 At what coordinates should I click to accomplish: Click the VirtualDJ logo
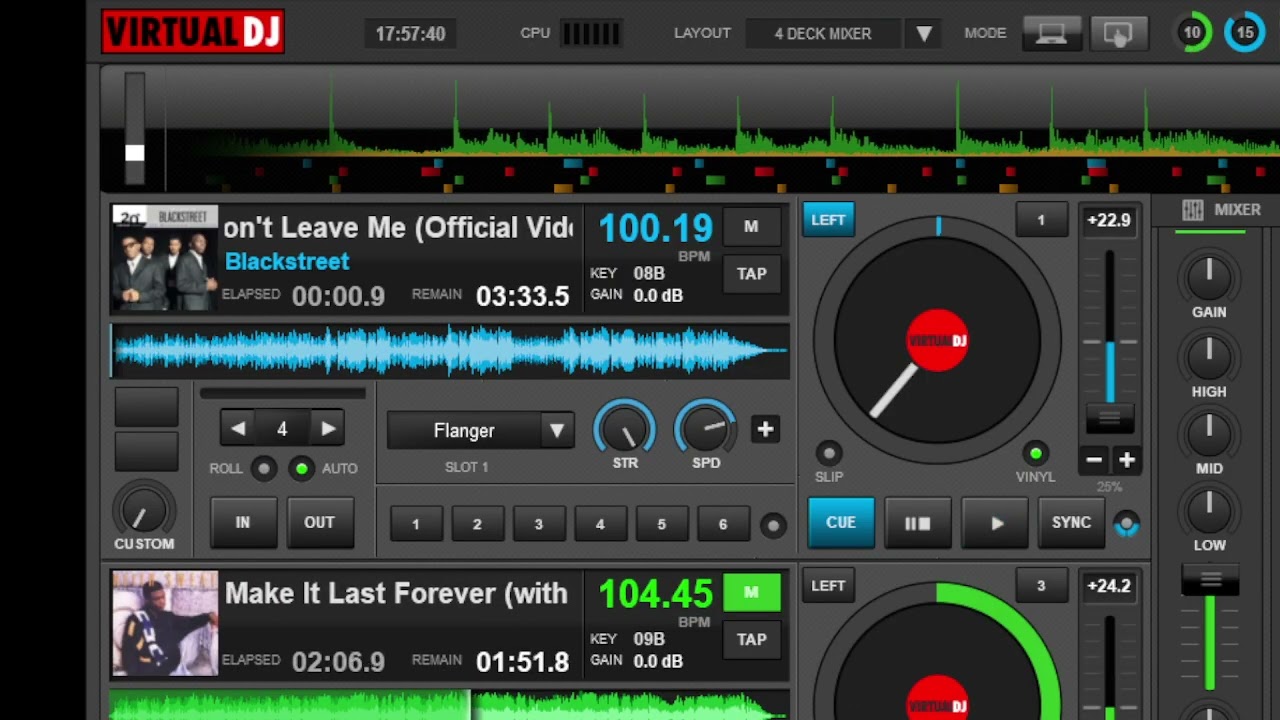click(x=193, y=32)
